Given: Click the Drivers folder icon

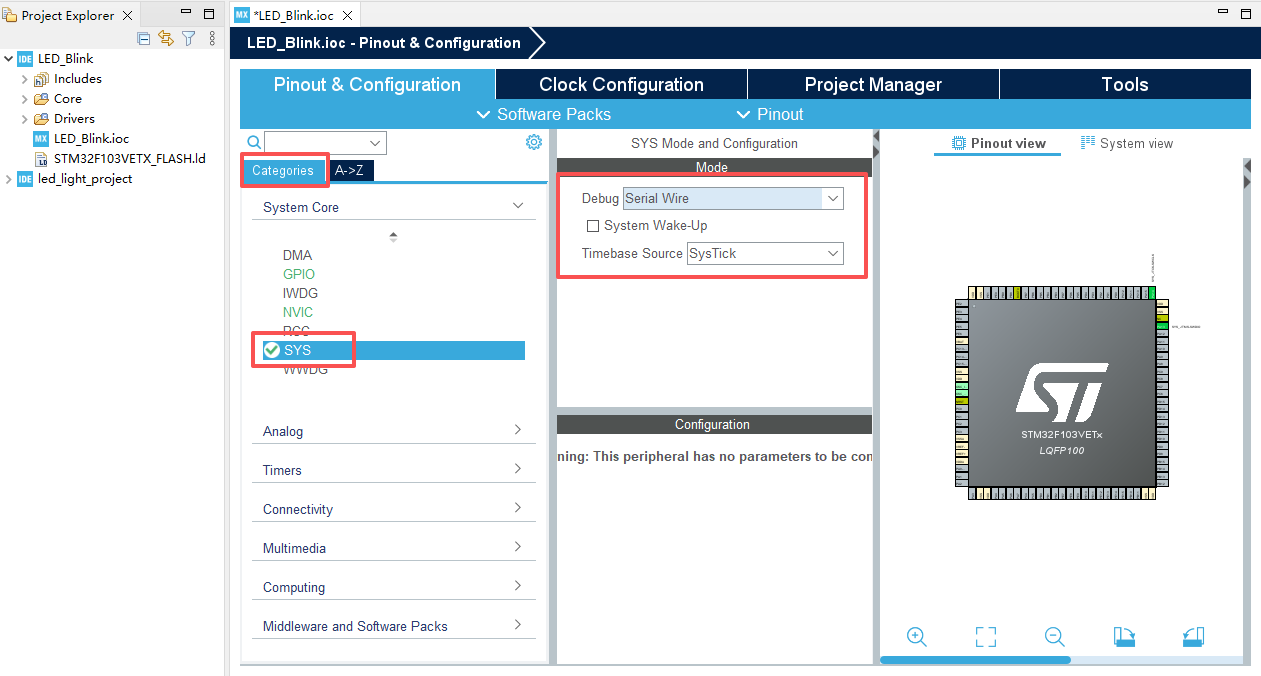Looking at the screenshot, I should 41,119.
